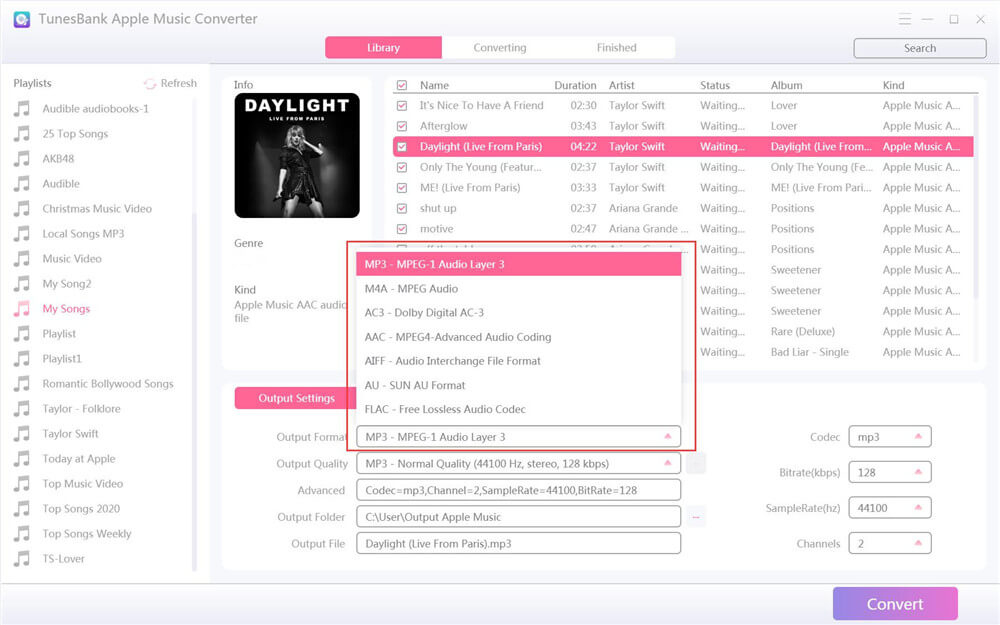1000x625 pixels.
Task: Uncheck Daylight (Live From Paris) checkbox
Action: tap(402, 147)
